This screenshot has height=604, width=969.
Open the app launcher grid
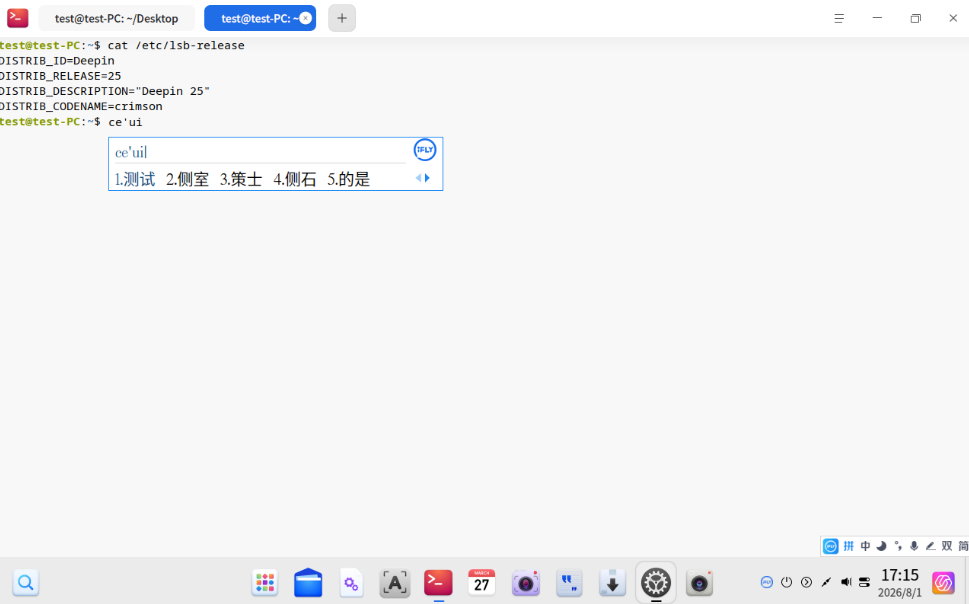(265, 582)
